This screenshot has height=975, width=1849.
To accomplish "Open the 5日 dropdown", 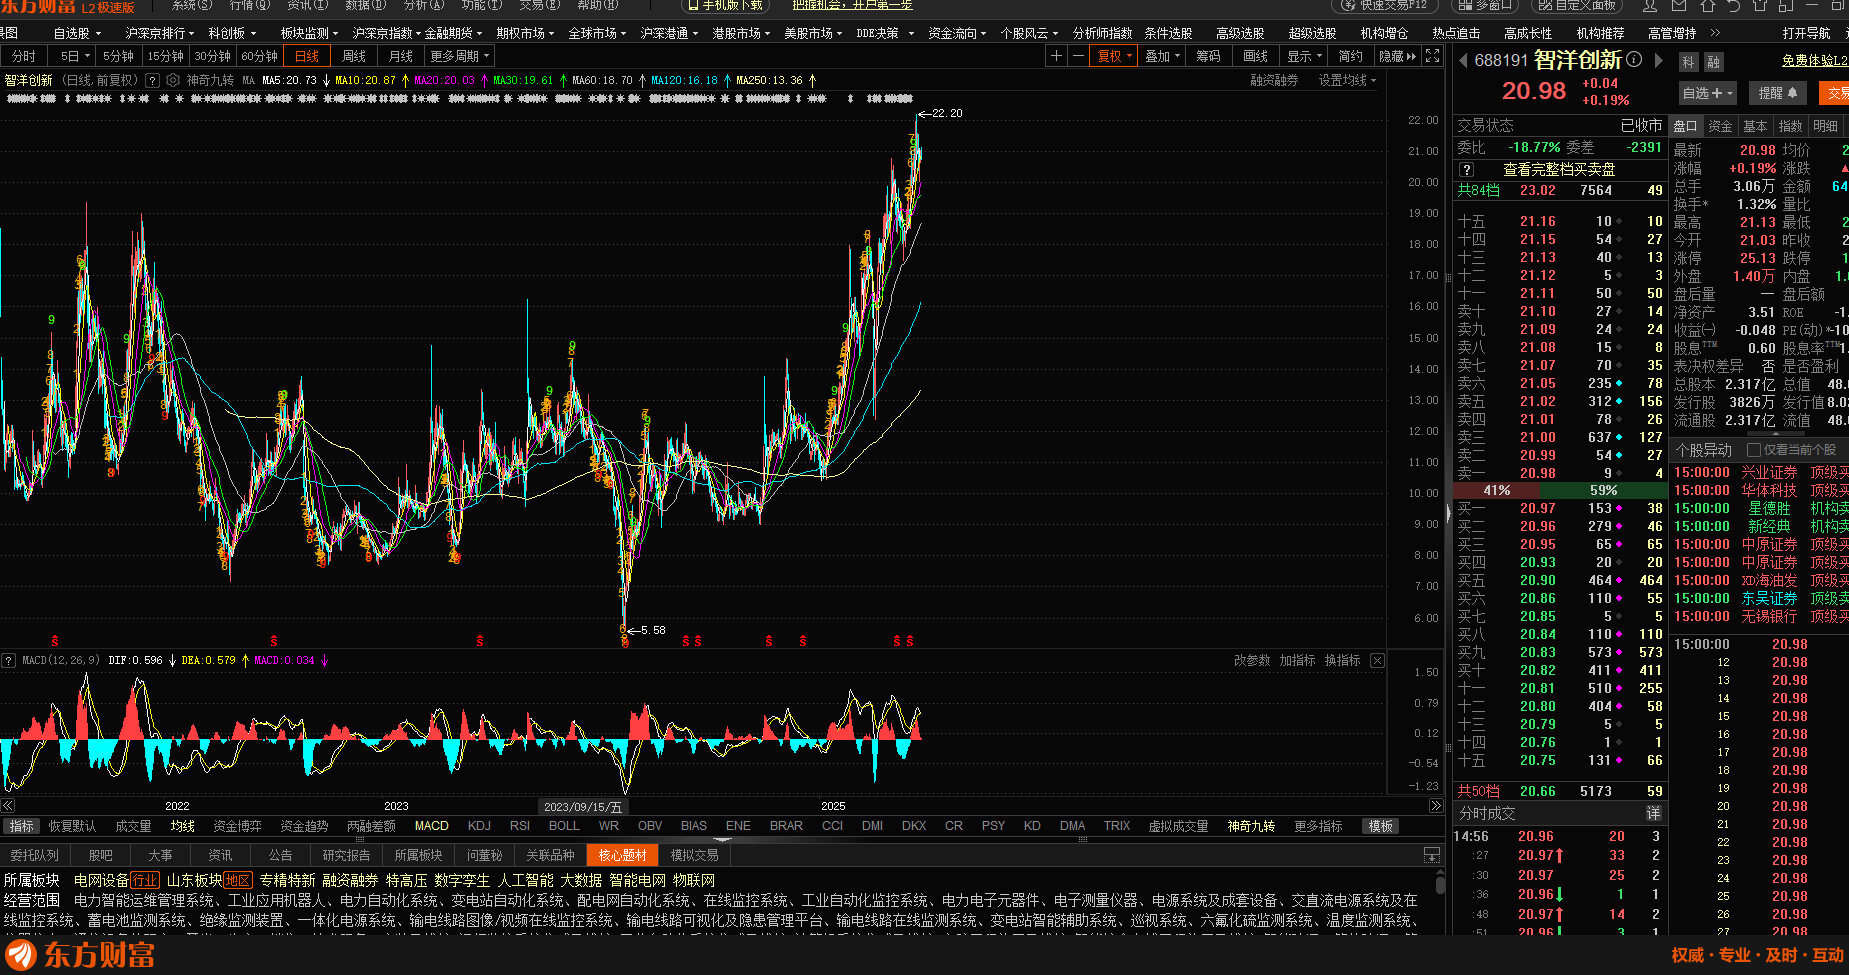I will click(x=73, y=56).
